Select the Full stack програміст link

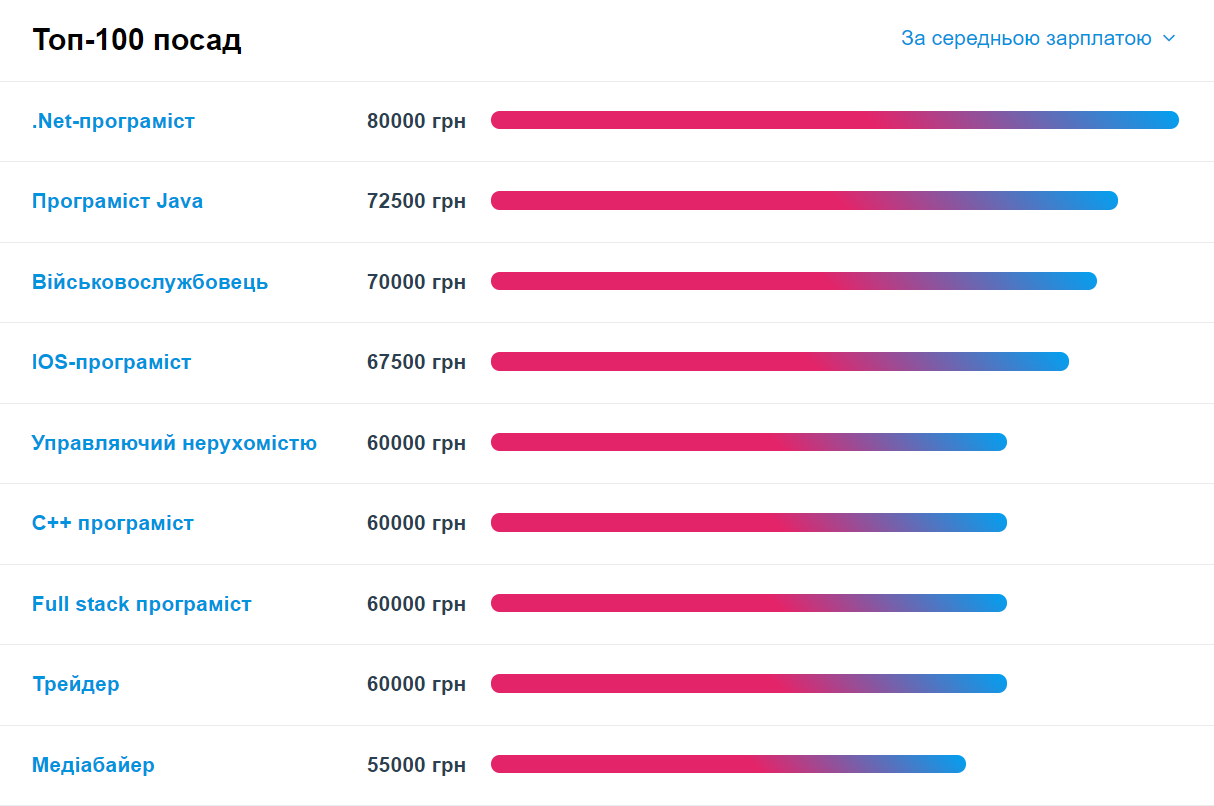[142, 604]
